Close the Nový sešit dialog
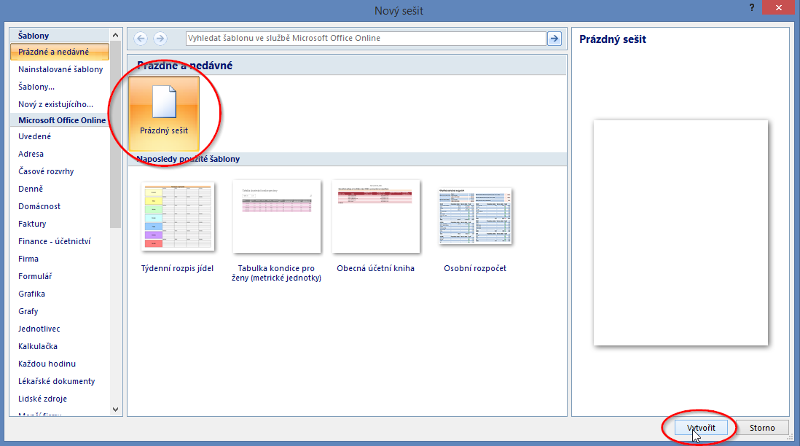This screenshot has height=446, width=800. click(x=779, y=8)
